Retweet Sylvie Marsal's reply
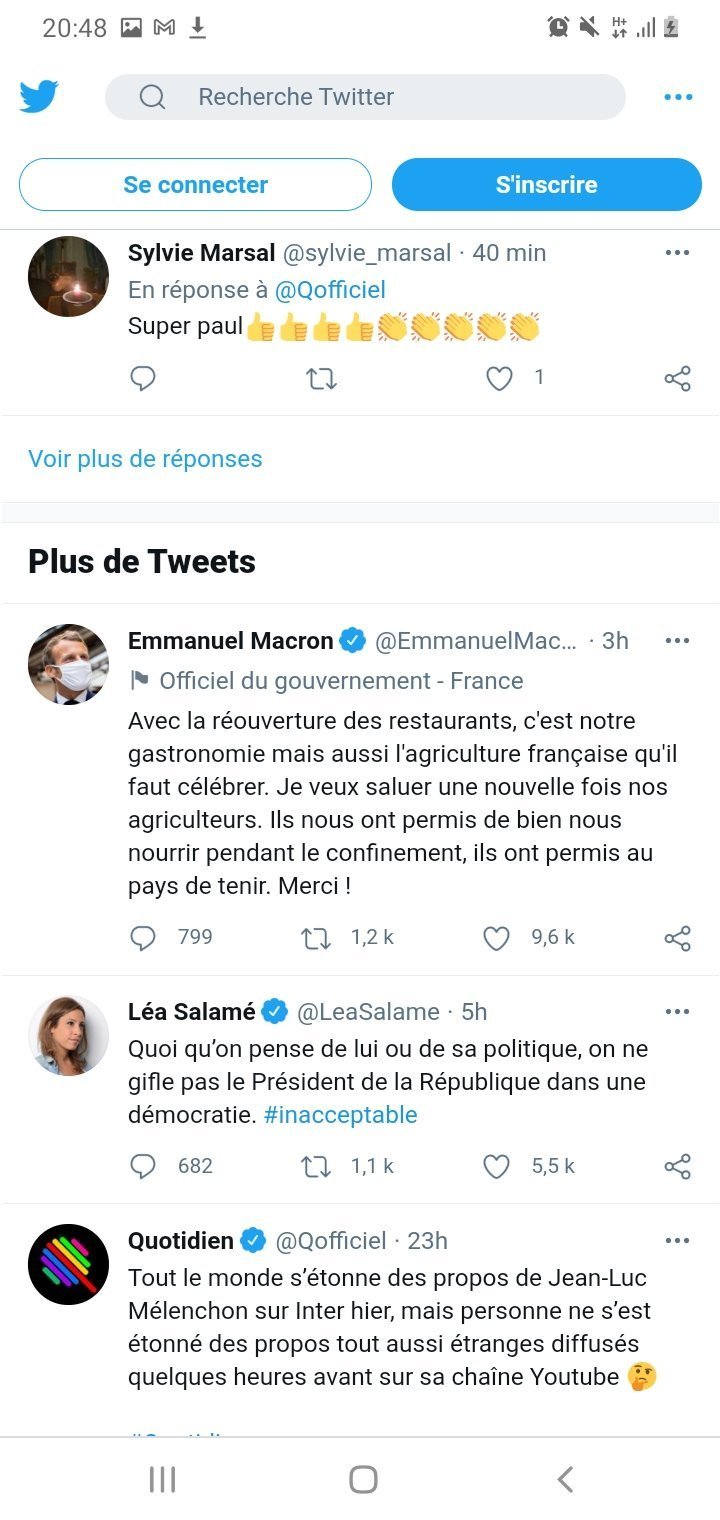This screenshot has width=720, height=1520. (321, 378)
